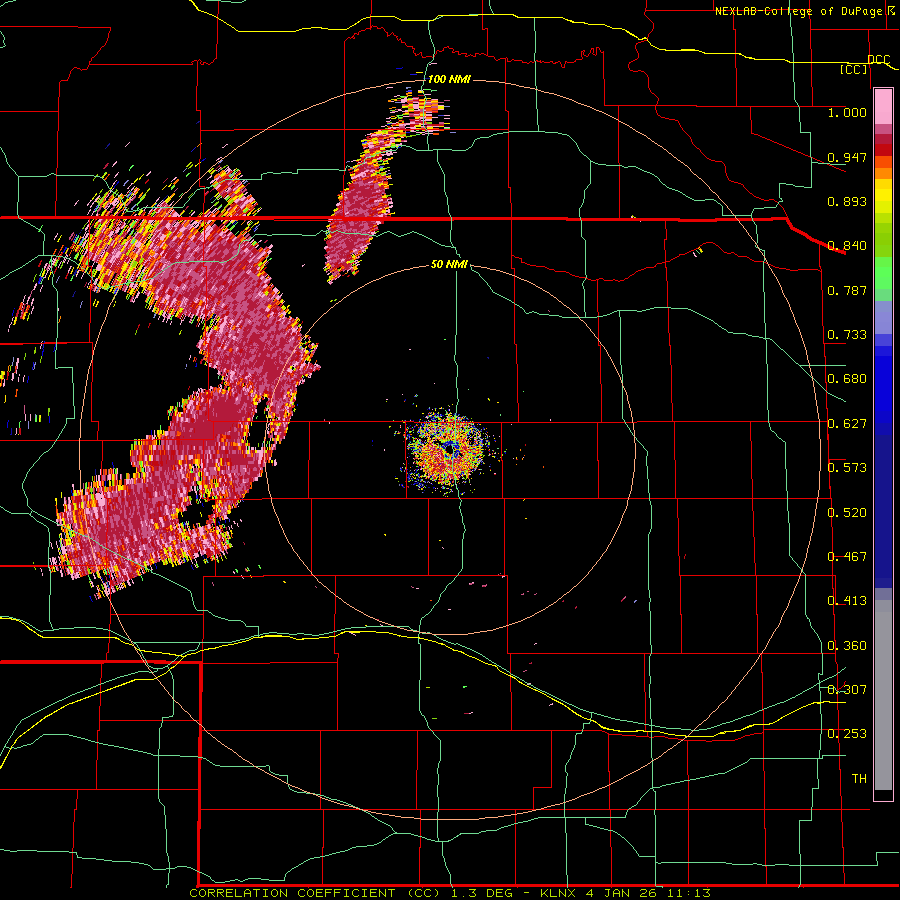The image size is (900, 900).
Task: Click the 0.947 legend value
Action: coord(847,157)
